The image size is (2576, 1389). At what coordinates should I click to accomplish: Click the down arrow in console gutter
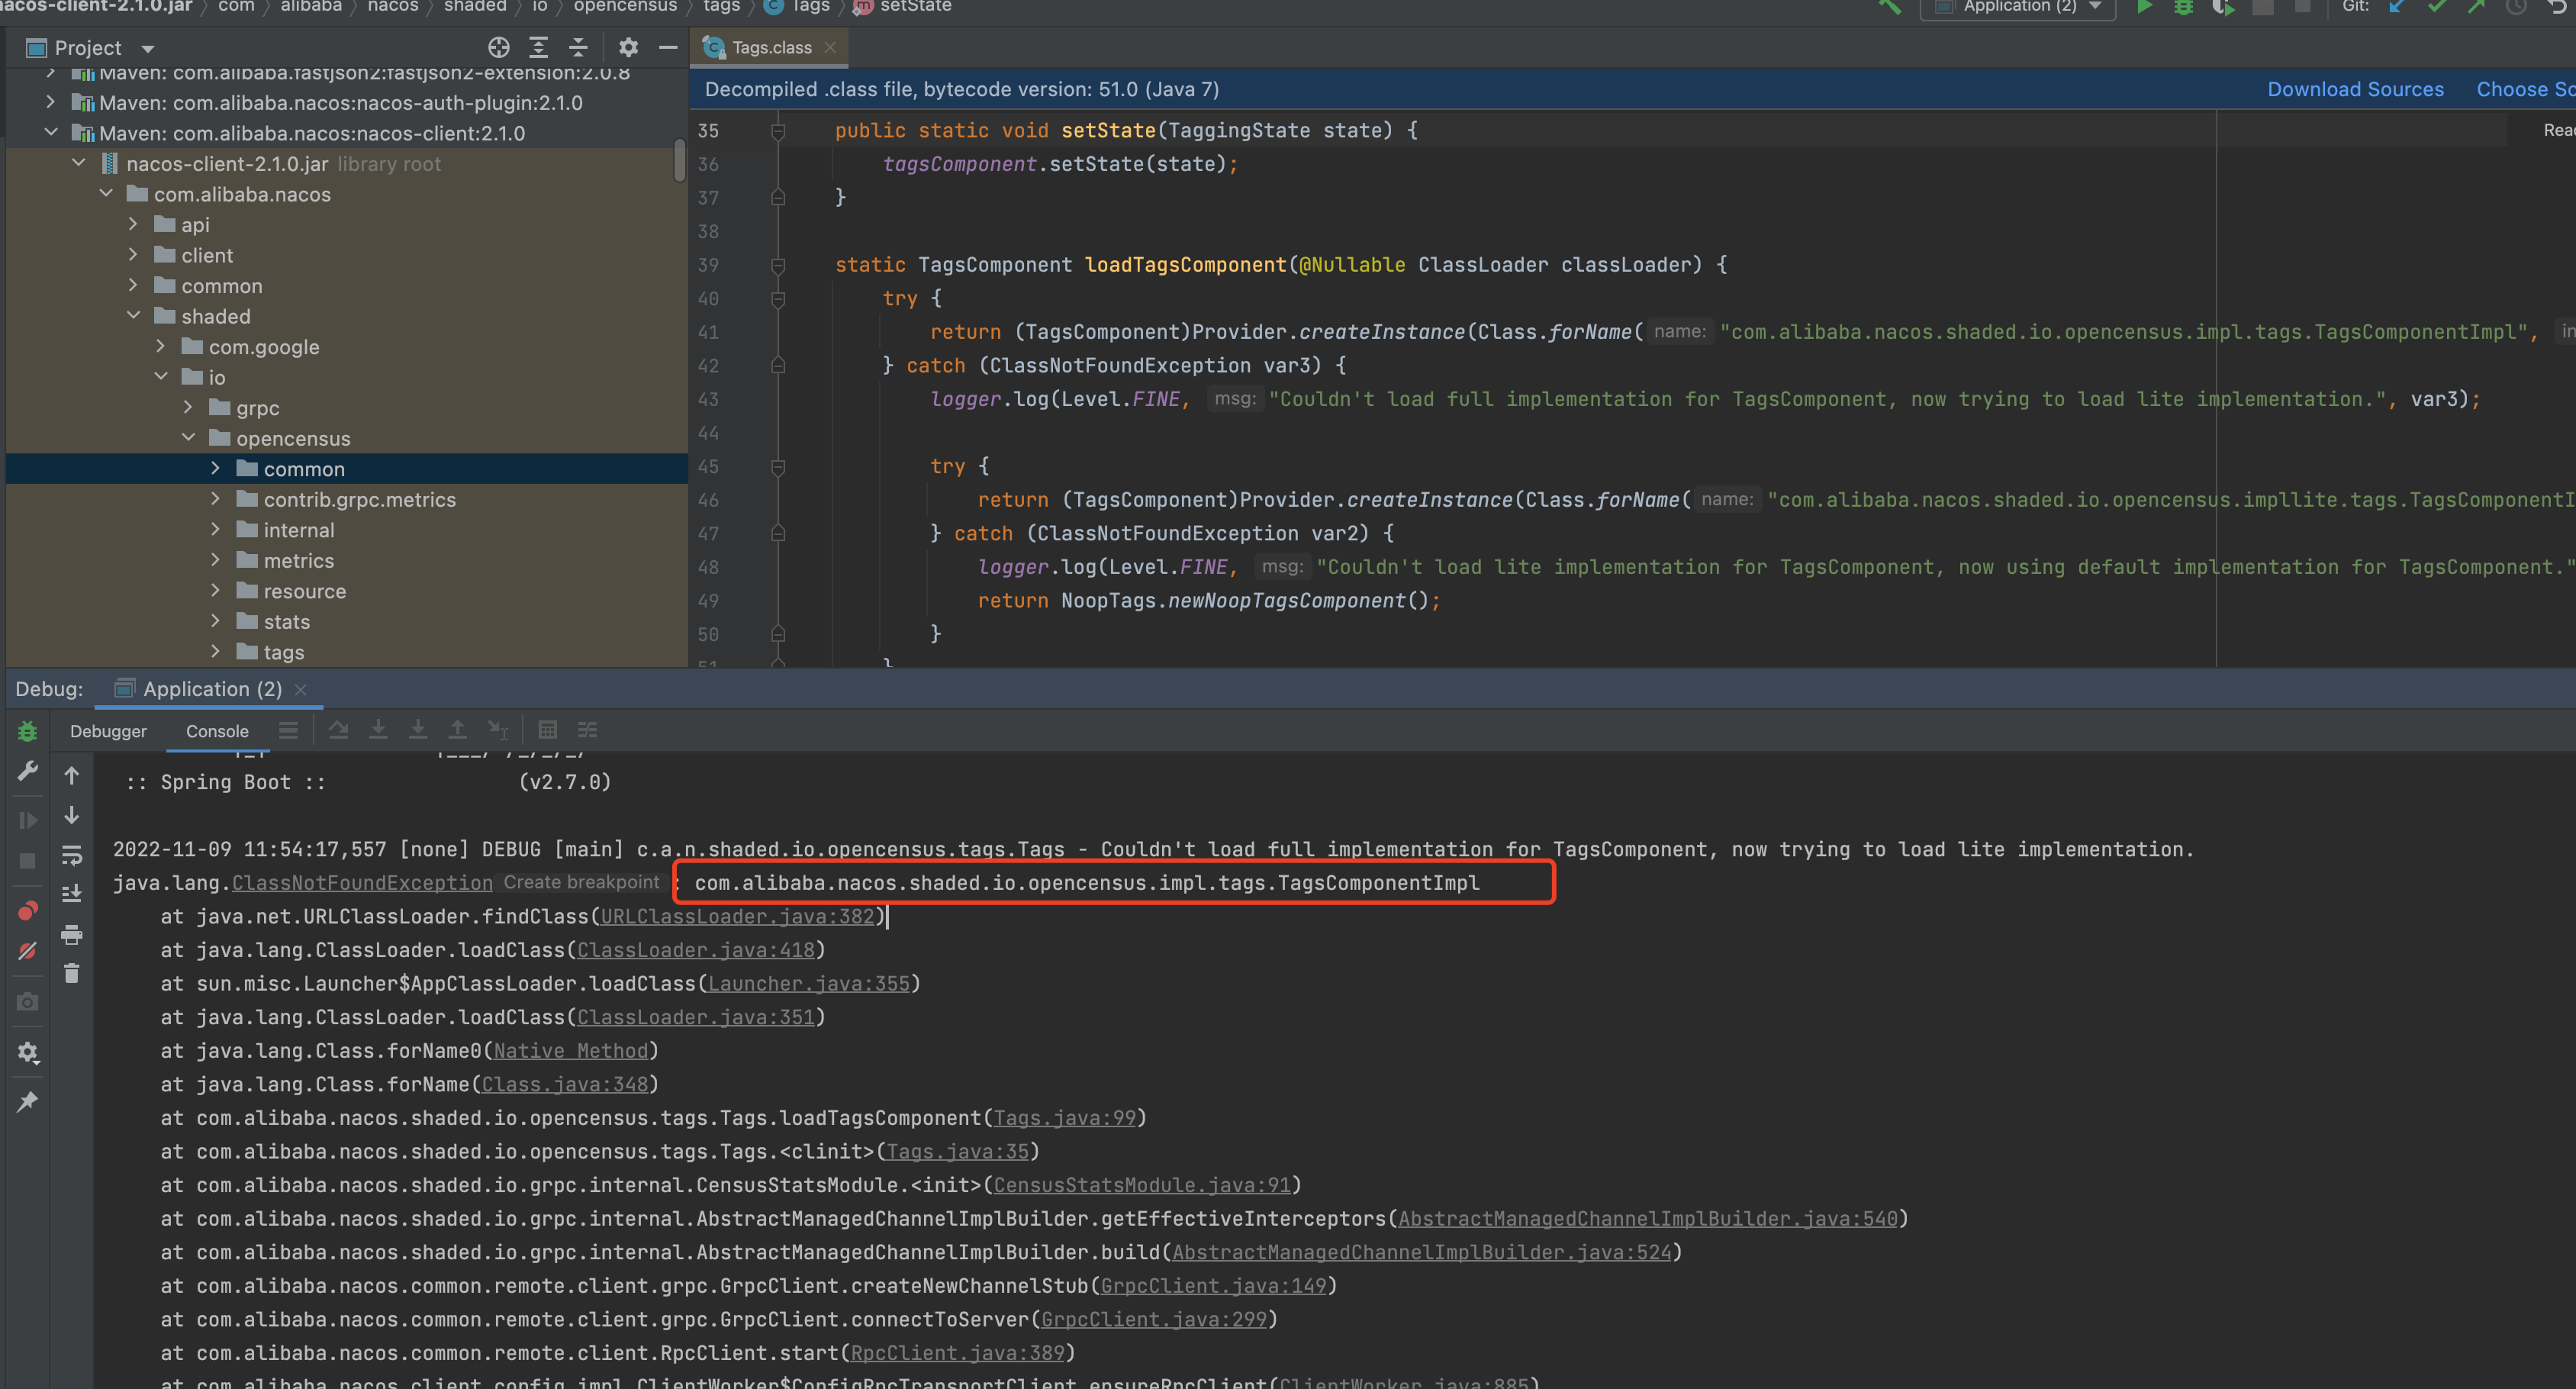point(72,815)
